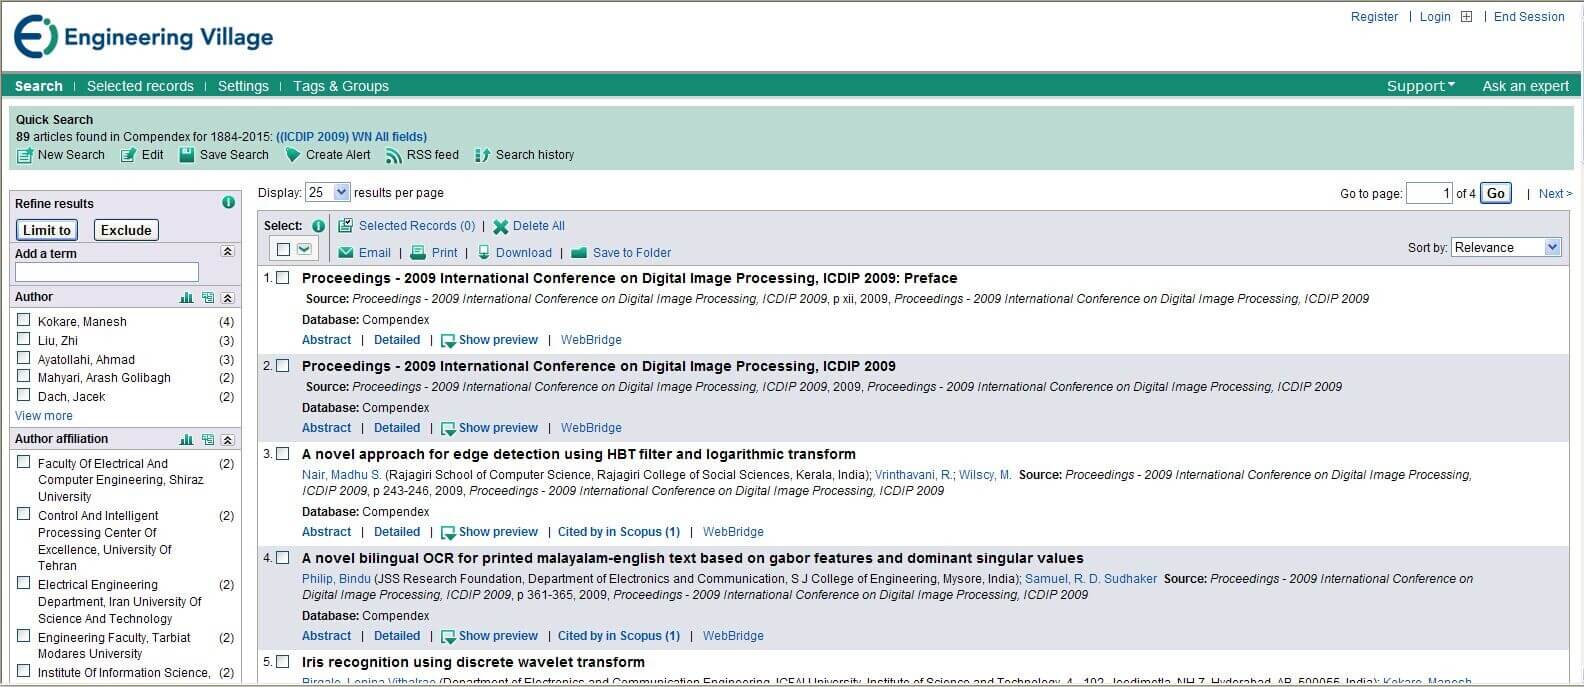Check the Mahyari, Arash Golibagh checkbox

pyautogui.click(x=24, y=376)
